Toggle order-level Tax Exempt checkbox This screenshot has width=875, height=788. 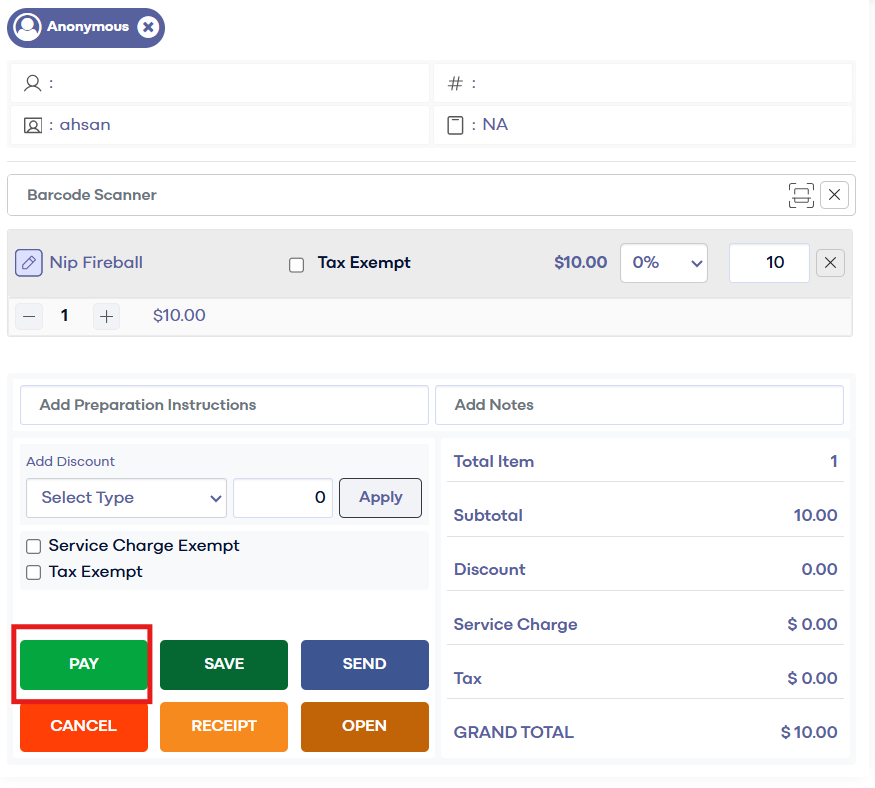point(34,572)
